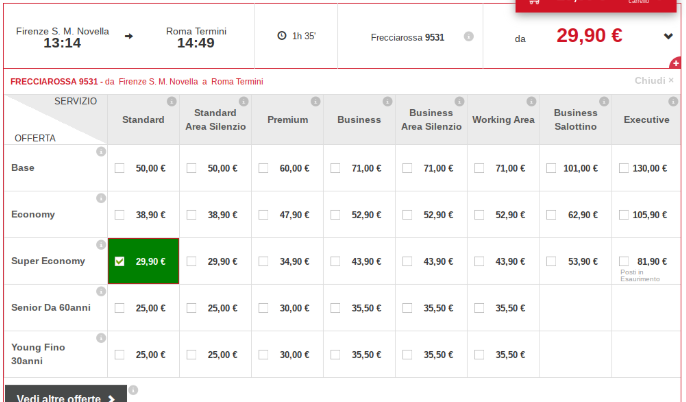Click clock icon by 1h 35' duration
Viewport: 686px width, 402px height.
point(282,36)
